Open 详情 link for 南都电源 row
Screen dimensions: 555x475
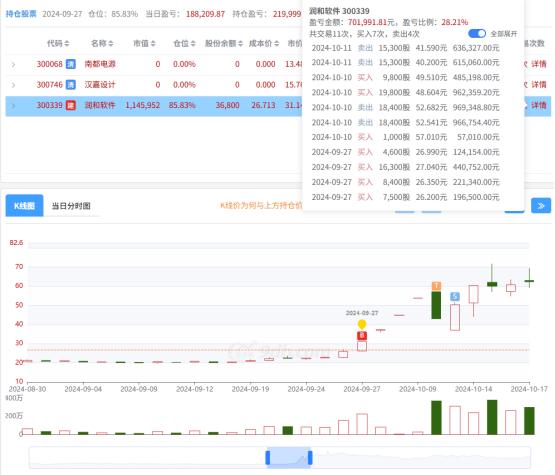(x=539, y=64)
